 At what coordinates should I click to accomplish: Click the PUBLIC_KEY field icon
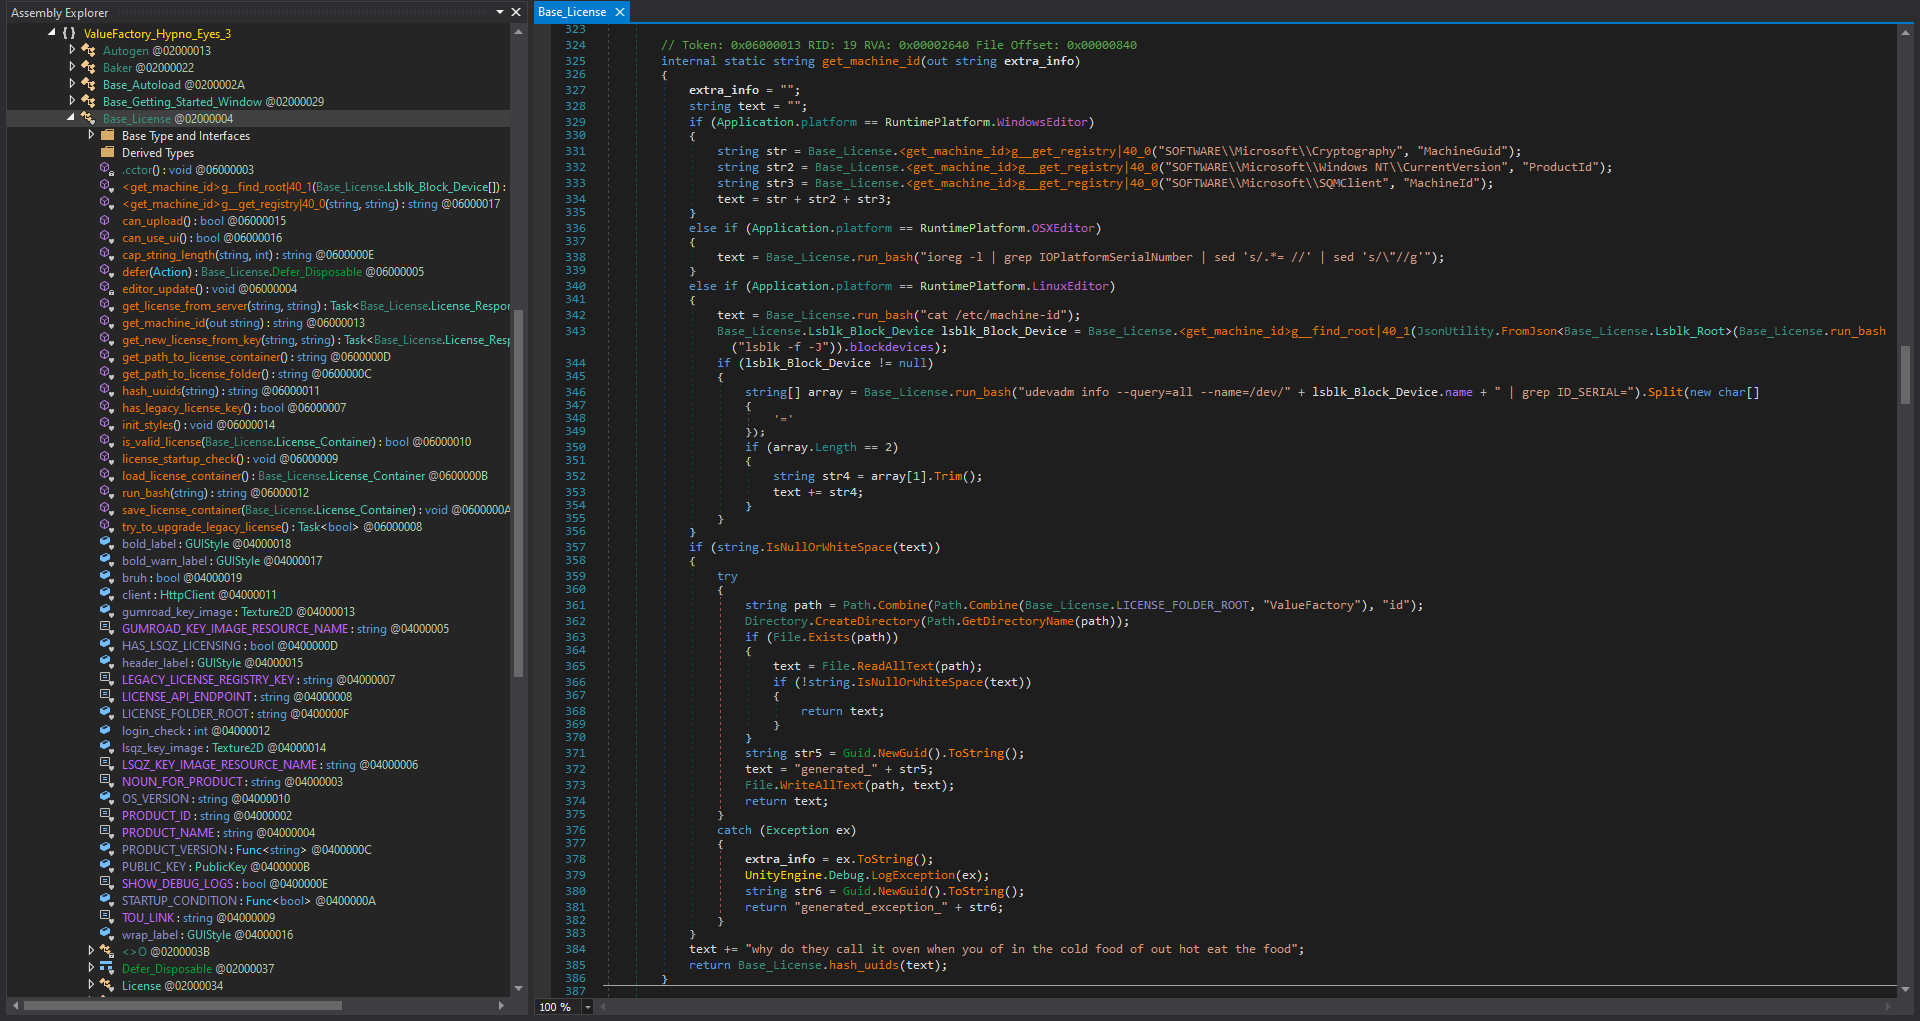pos(107,866)
